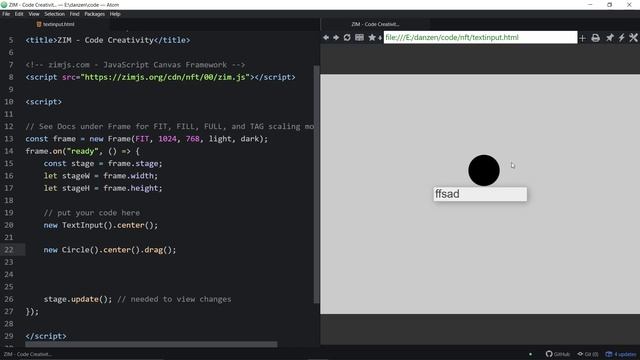Click line number 22 in the gutter
The height and width of the screenshot is (360, 640).
coord(9,250)
